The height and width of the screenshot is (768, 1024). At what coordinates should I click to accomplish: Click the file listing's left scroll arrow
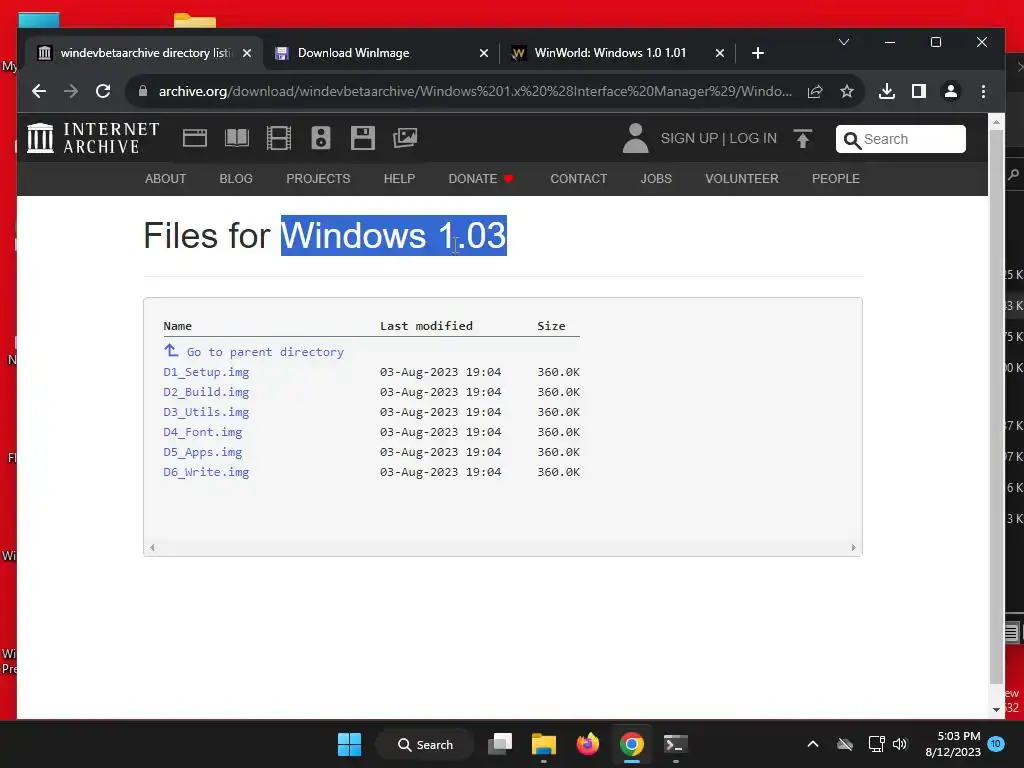152,548
